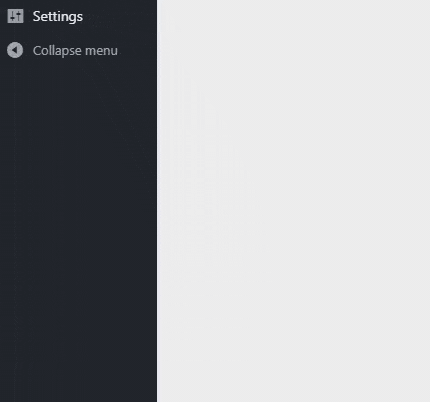Viewport: 430px width, 402px height.
Task: Open Settings from the dark sidebar
Action: click(78, 16)
